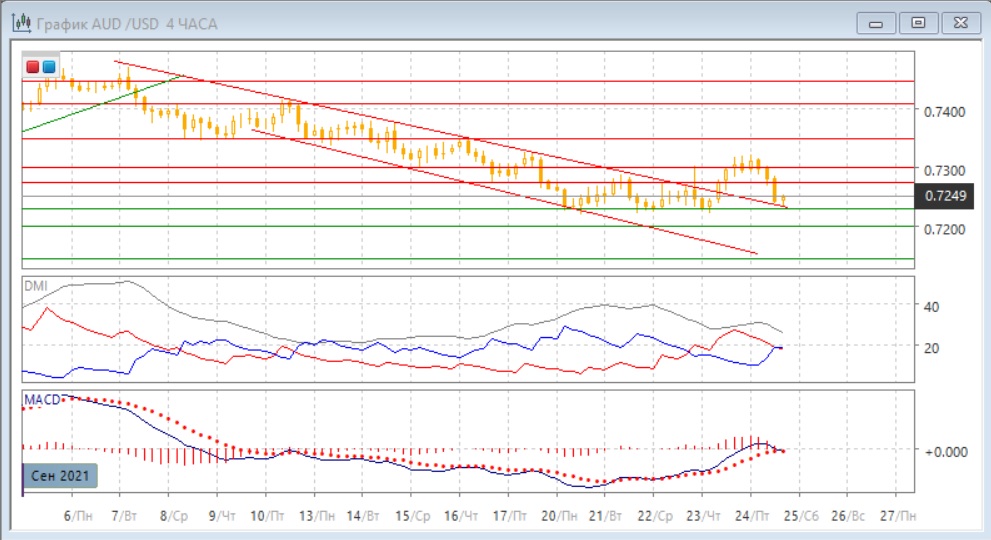The height and width of the screenshot is (540, 991).
Task: Click the 24/Пт date on time axis
Action: point(751,517)
